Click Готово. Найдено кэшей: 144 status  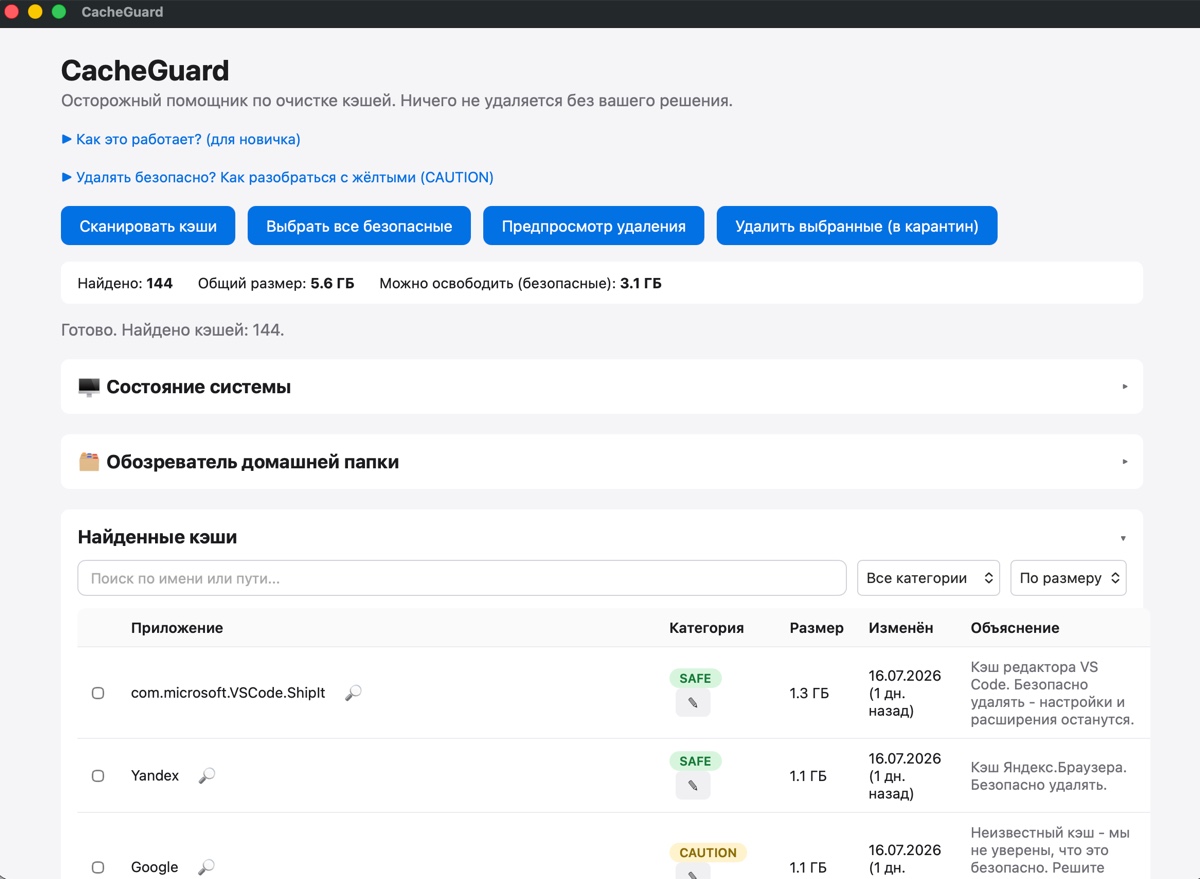coord(173,329)
